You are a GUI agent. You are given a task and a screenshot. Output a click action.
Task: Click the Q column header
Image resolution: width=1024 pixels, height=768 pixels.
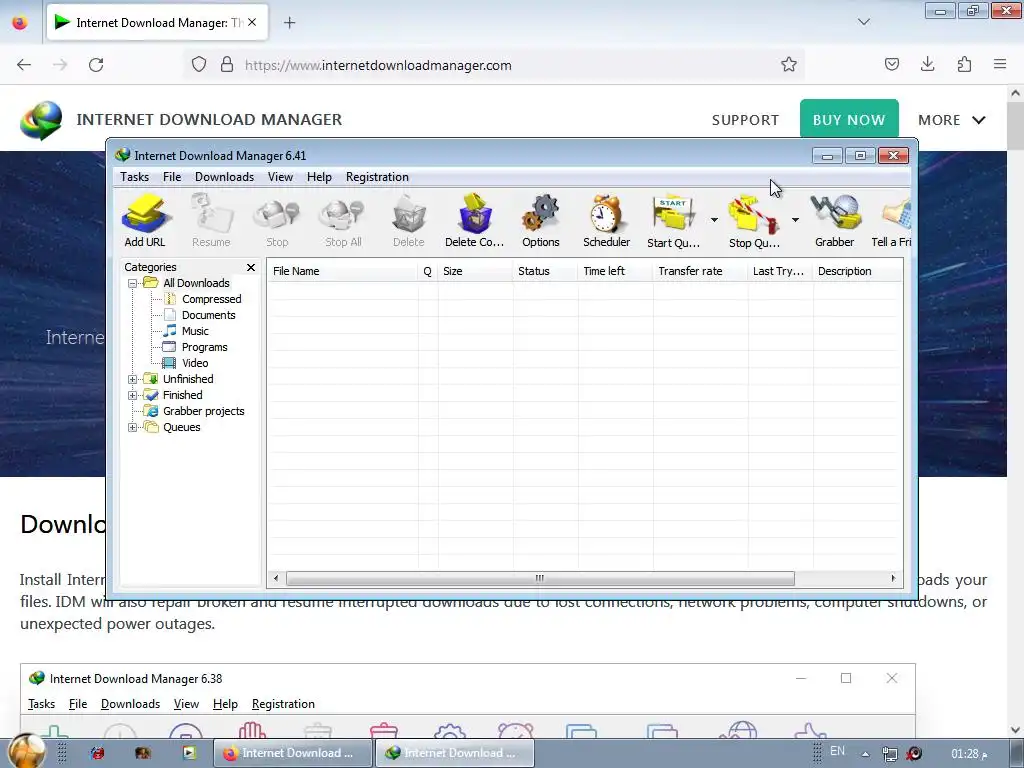(x=428, y=271)
